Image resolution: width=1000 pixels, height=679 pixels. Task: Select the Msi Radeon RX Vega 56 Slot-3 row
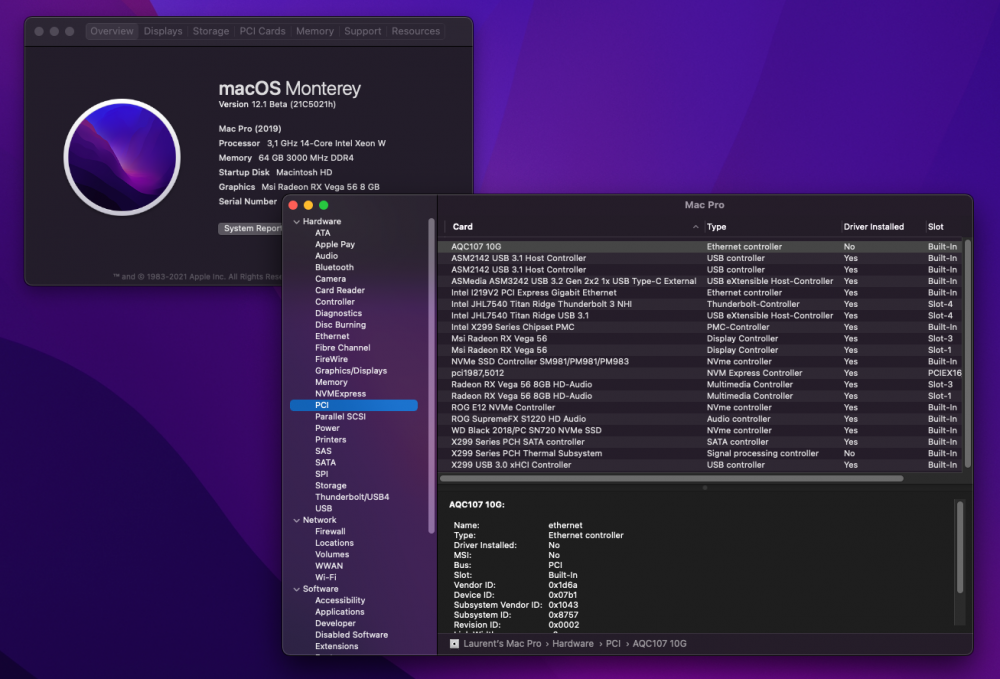click(702, 339)
